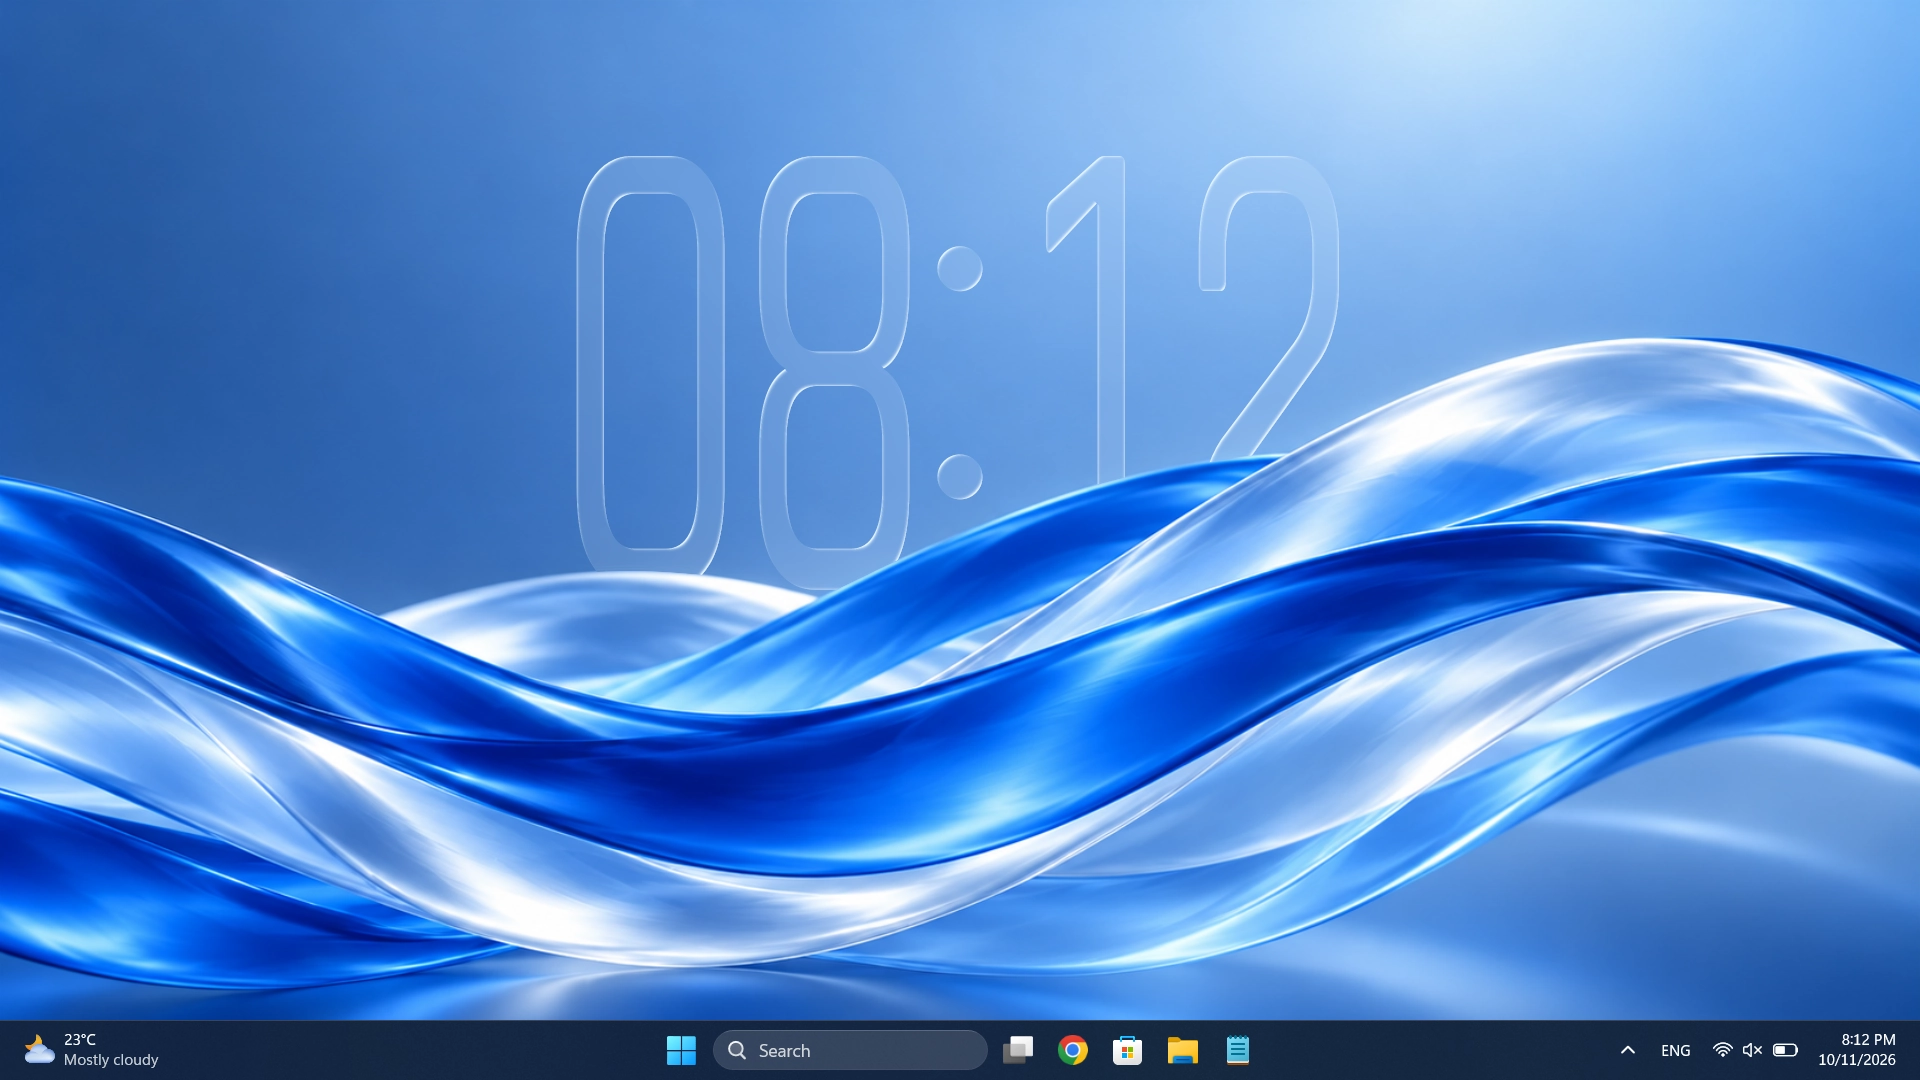Open Wi-Fi network settings icon
Viewport: 1920px width, 1080px height.
[1722, 1050]
